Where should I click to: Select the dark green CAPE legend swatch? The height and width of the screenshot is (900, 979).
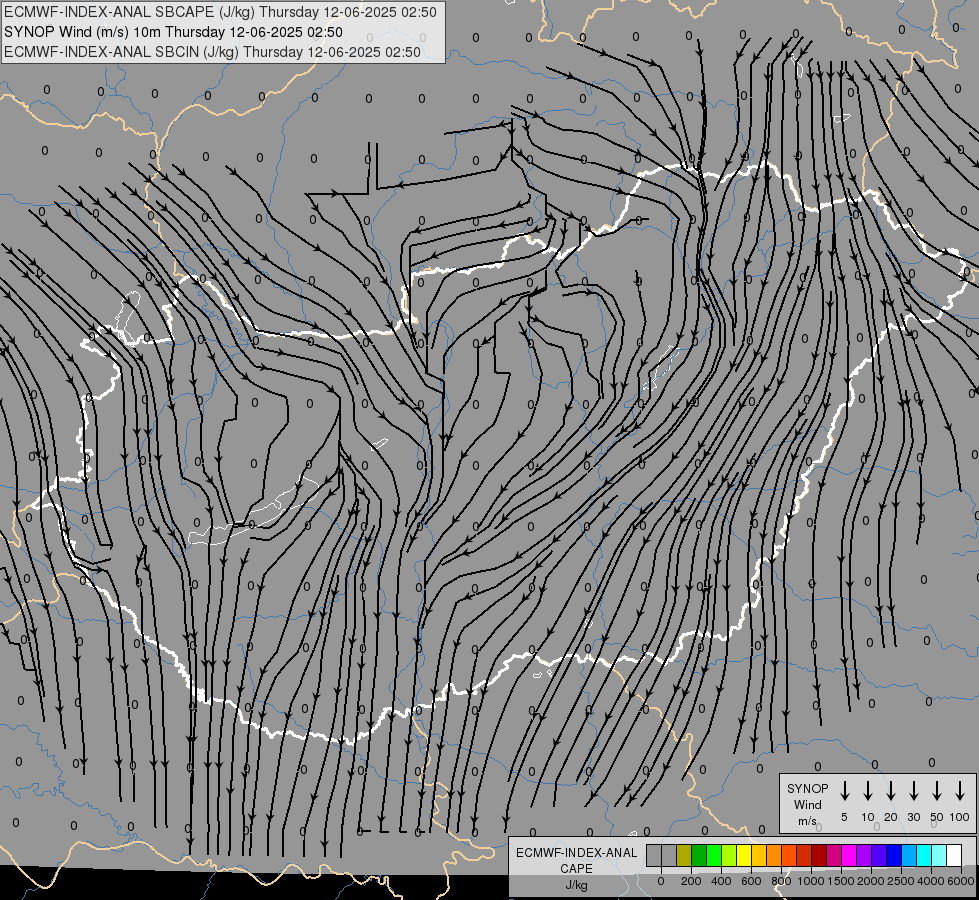(x=699, y=855)
